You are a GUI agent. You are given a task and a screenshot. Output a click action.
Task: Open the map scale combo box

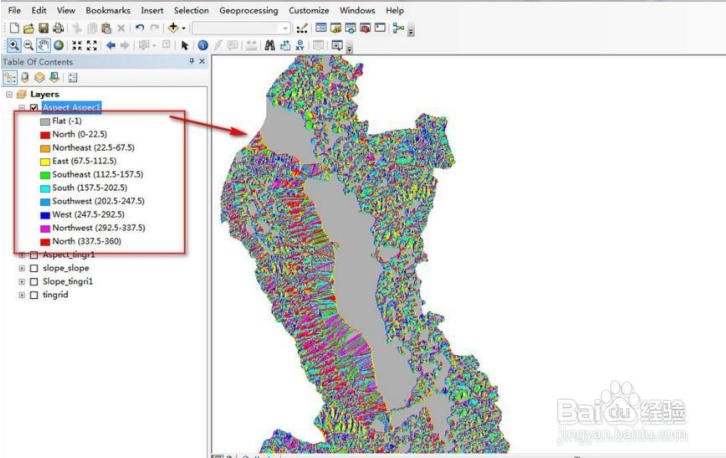241,28
